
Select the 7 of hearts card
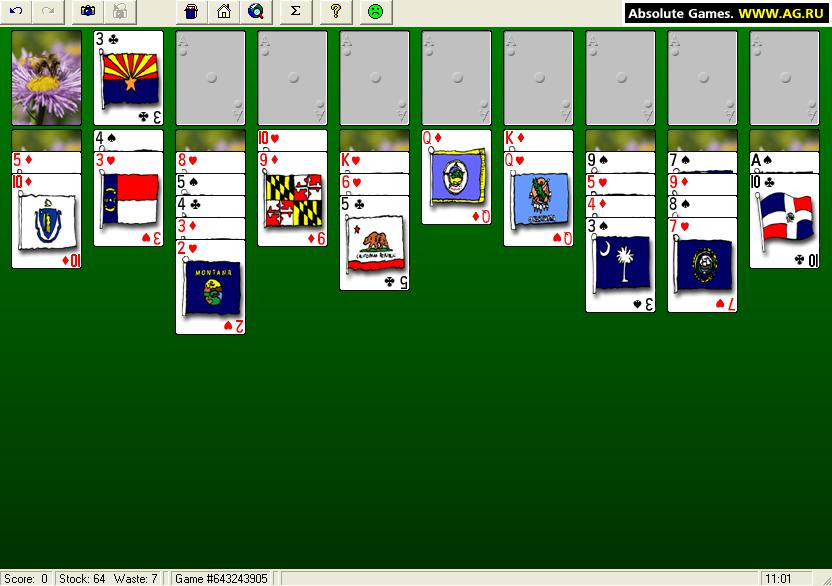[702, 265]
